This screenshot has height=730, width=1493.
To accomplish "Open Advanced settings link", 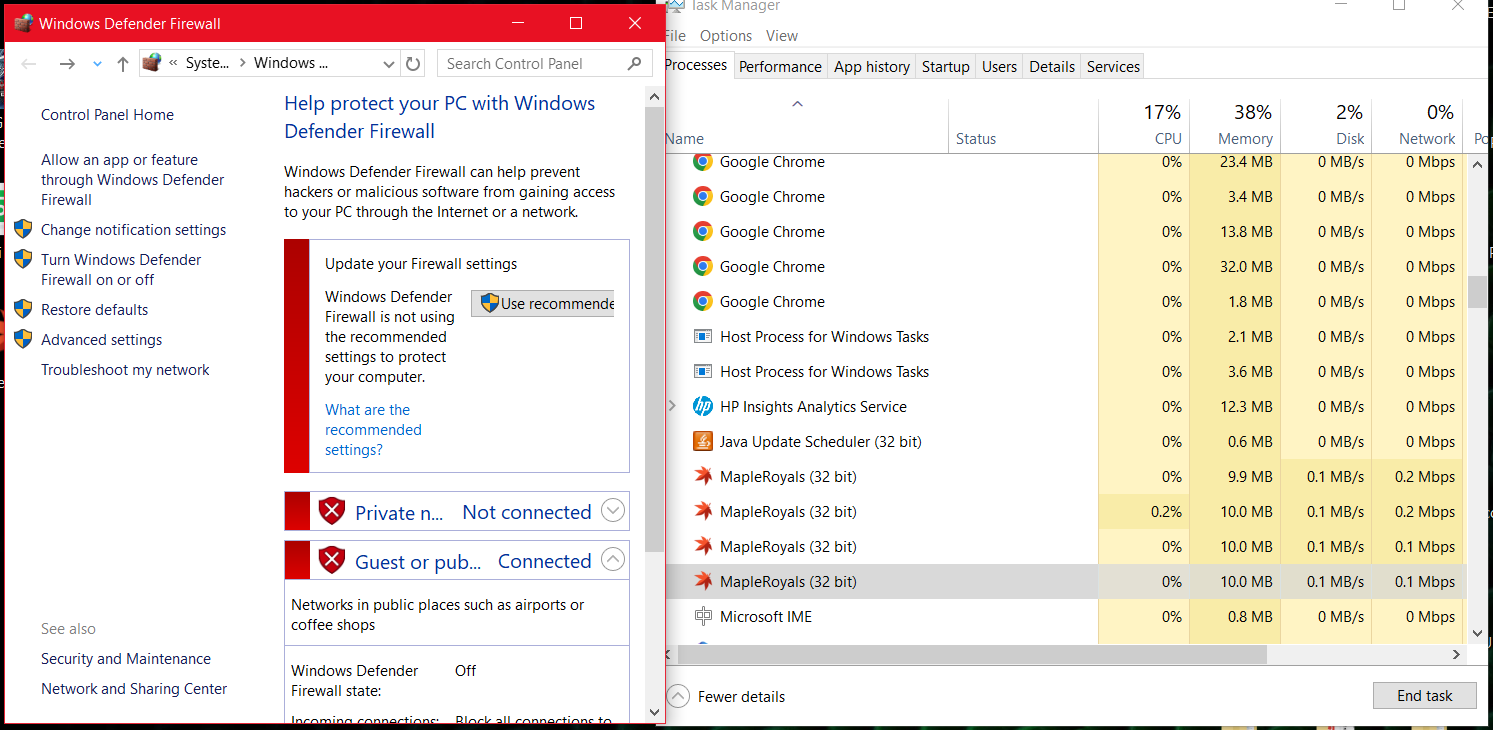I will coord(101,340).
